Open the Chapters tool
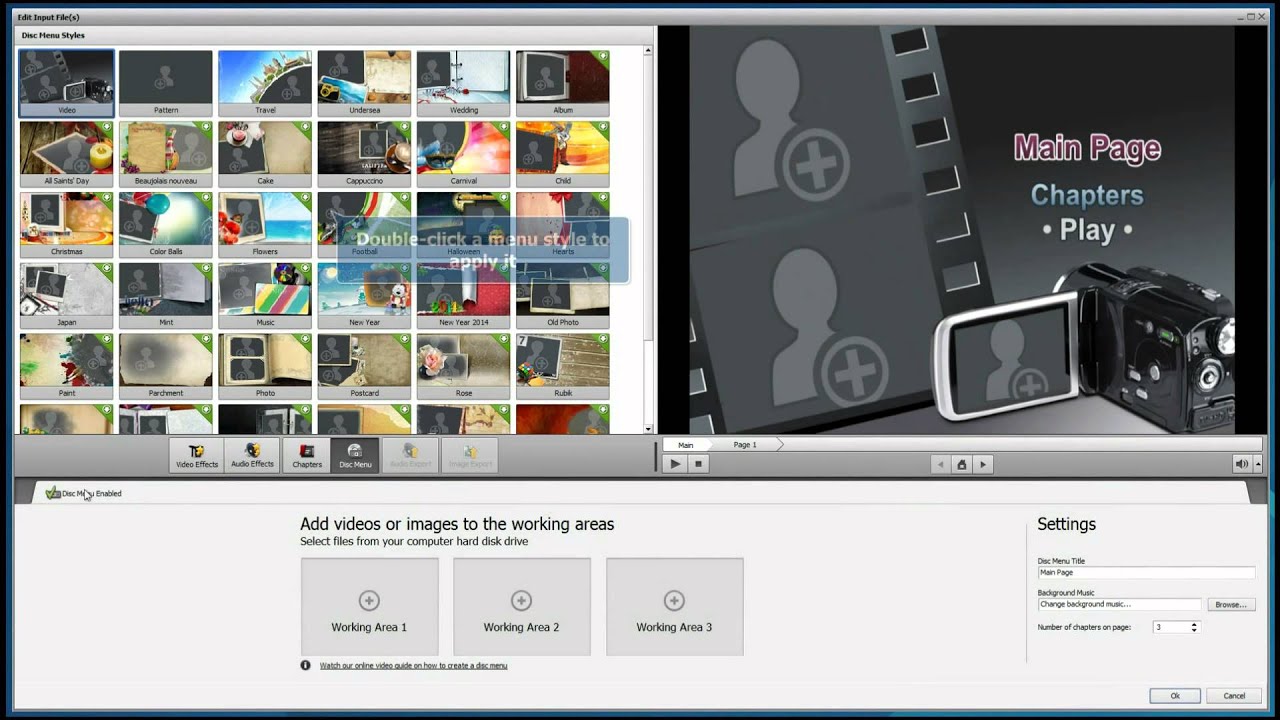Viewport: 1280px width, 720px height. click(307, 455)
